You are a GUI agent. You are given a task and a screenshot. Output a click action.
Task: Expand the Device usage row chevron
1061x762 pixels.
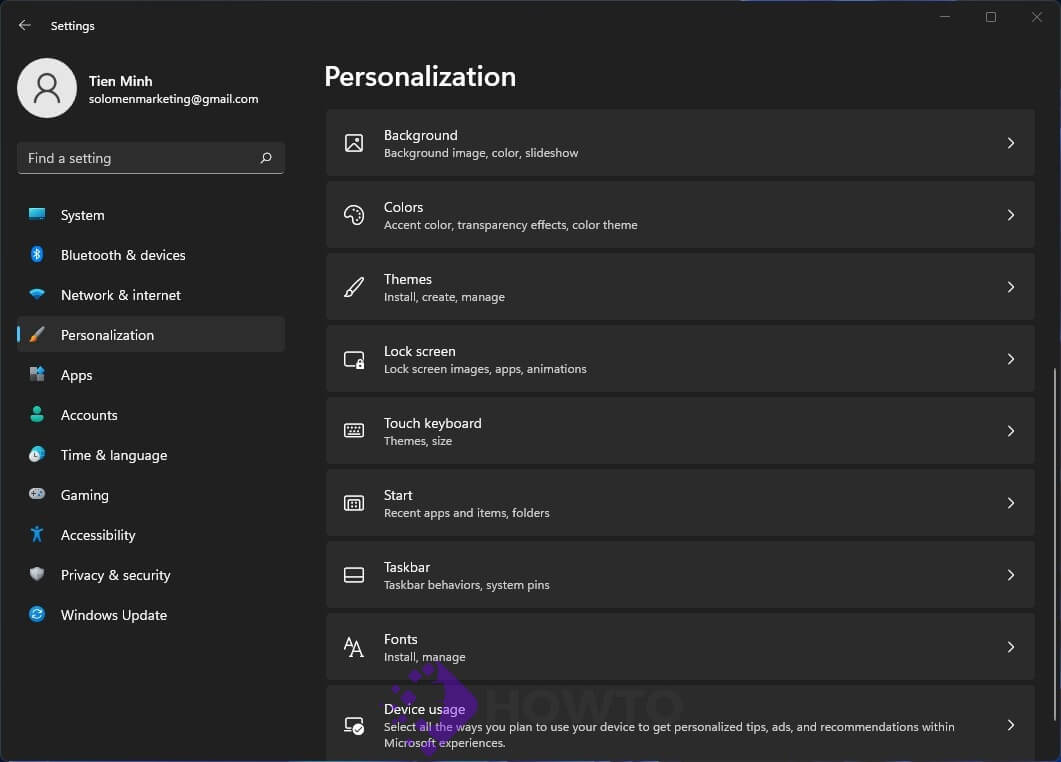(1010, 724)
